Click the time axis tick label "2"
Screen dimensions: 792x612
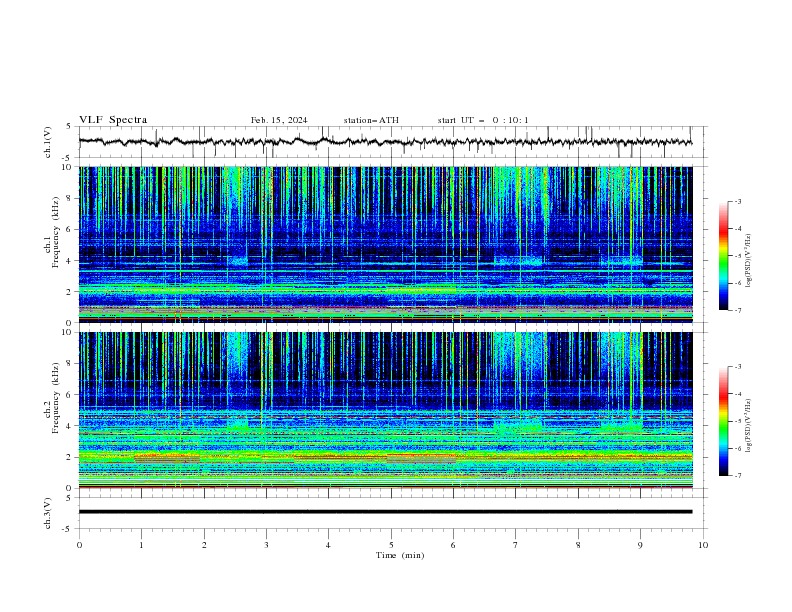204,545
